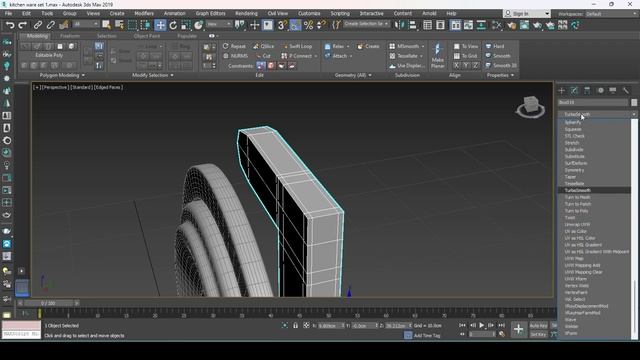This screenshot has width=640, height=360.
Task: Click the time slider showing 0 / 100
Action: [48, 303]
